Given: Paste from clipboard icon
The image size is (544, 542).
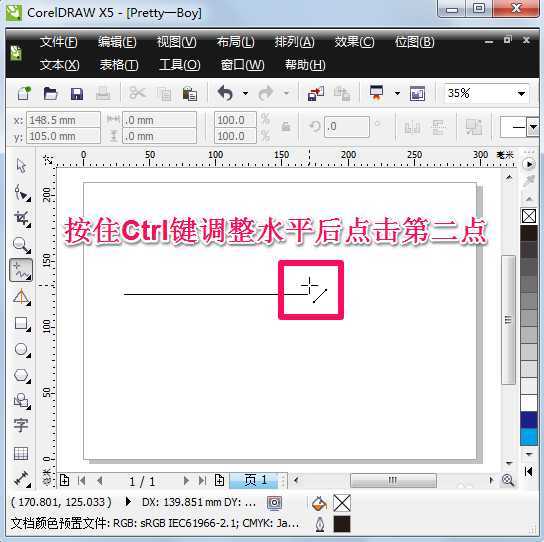Looking at the screenshot, I should pyautogui.click(x=190, y=94).
